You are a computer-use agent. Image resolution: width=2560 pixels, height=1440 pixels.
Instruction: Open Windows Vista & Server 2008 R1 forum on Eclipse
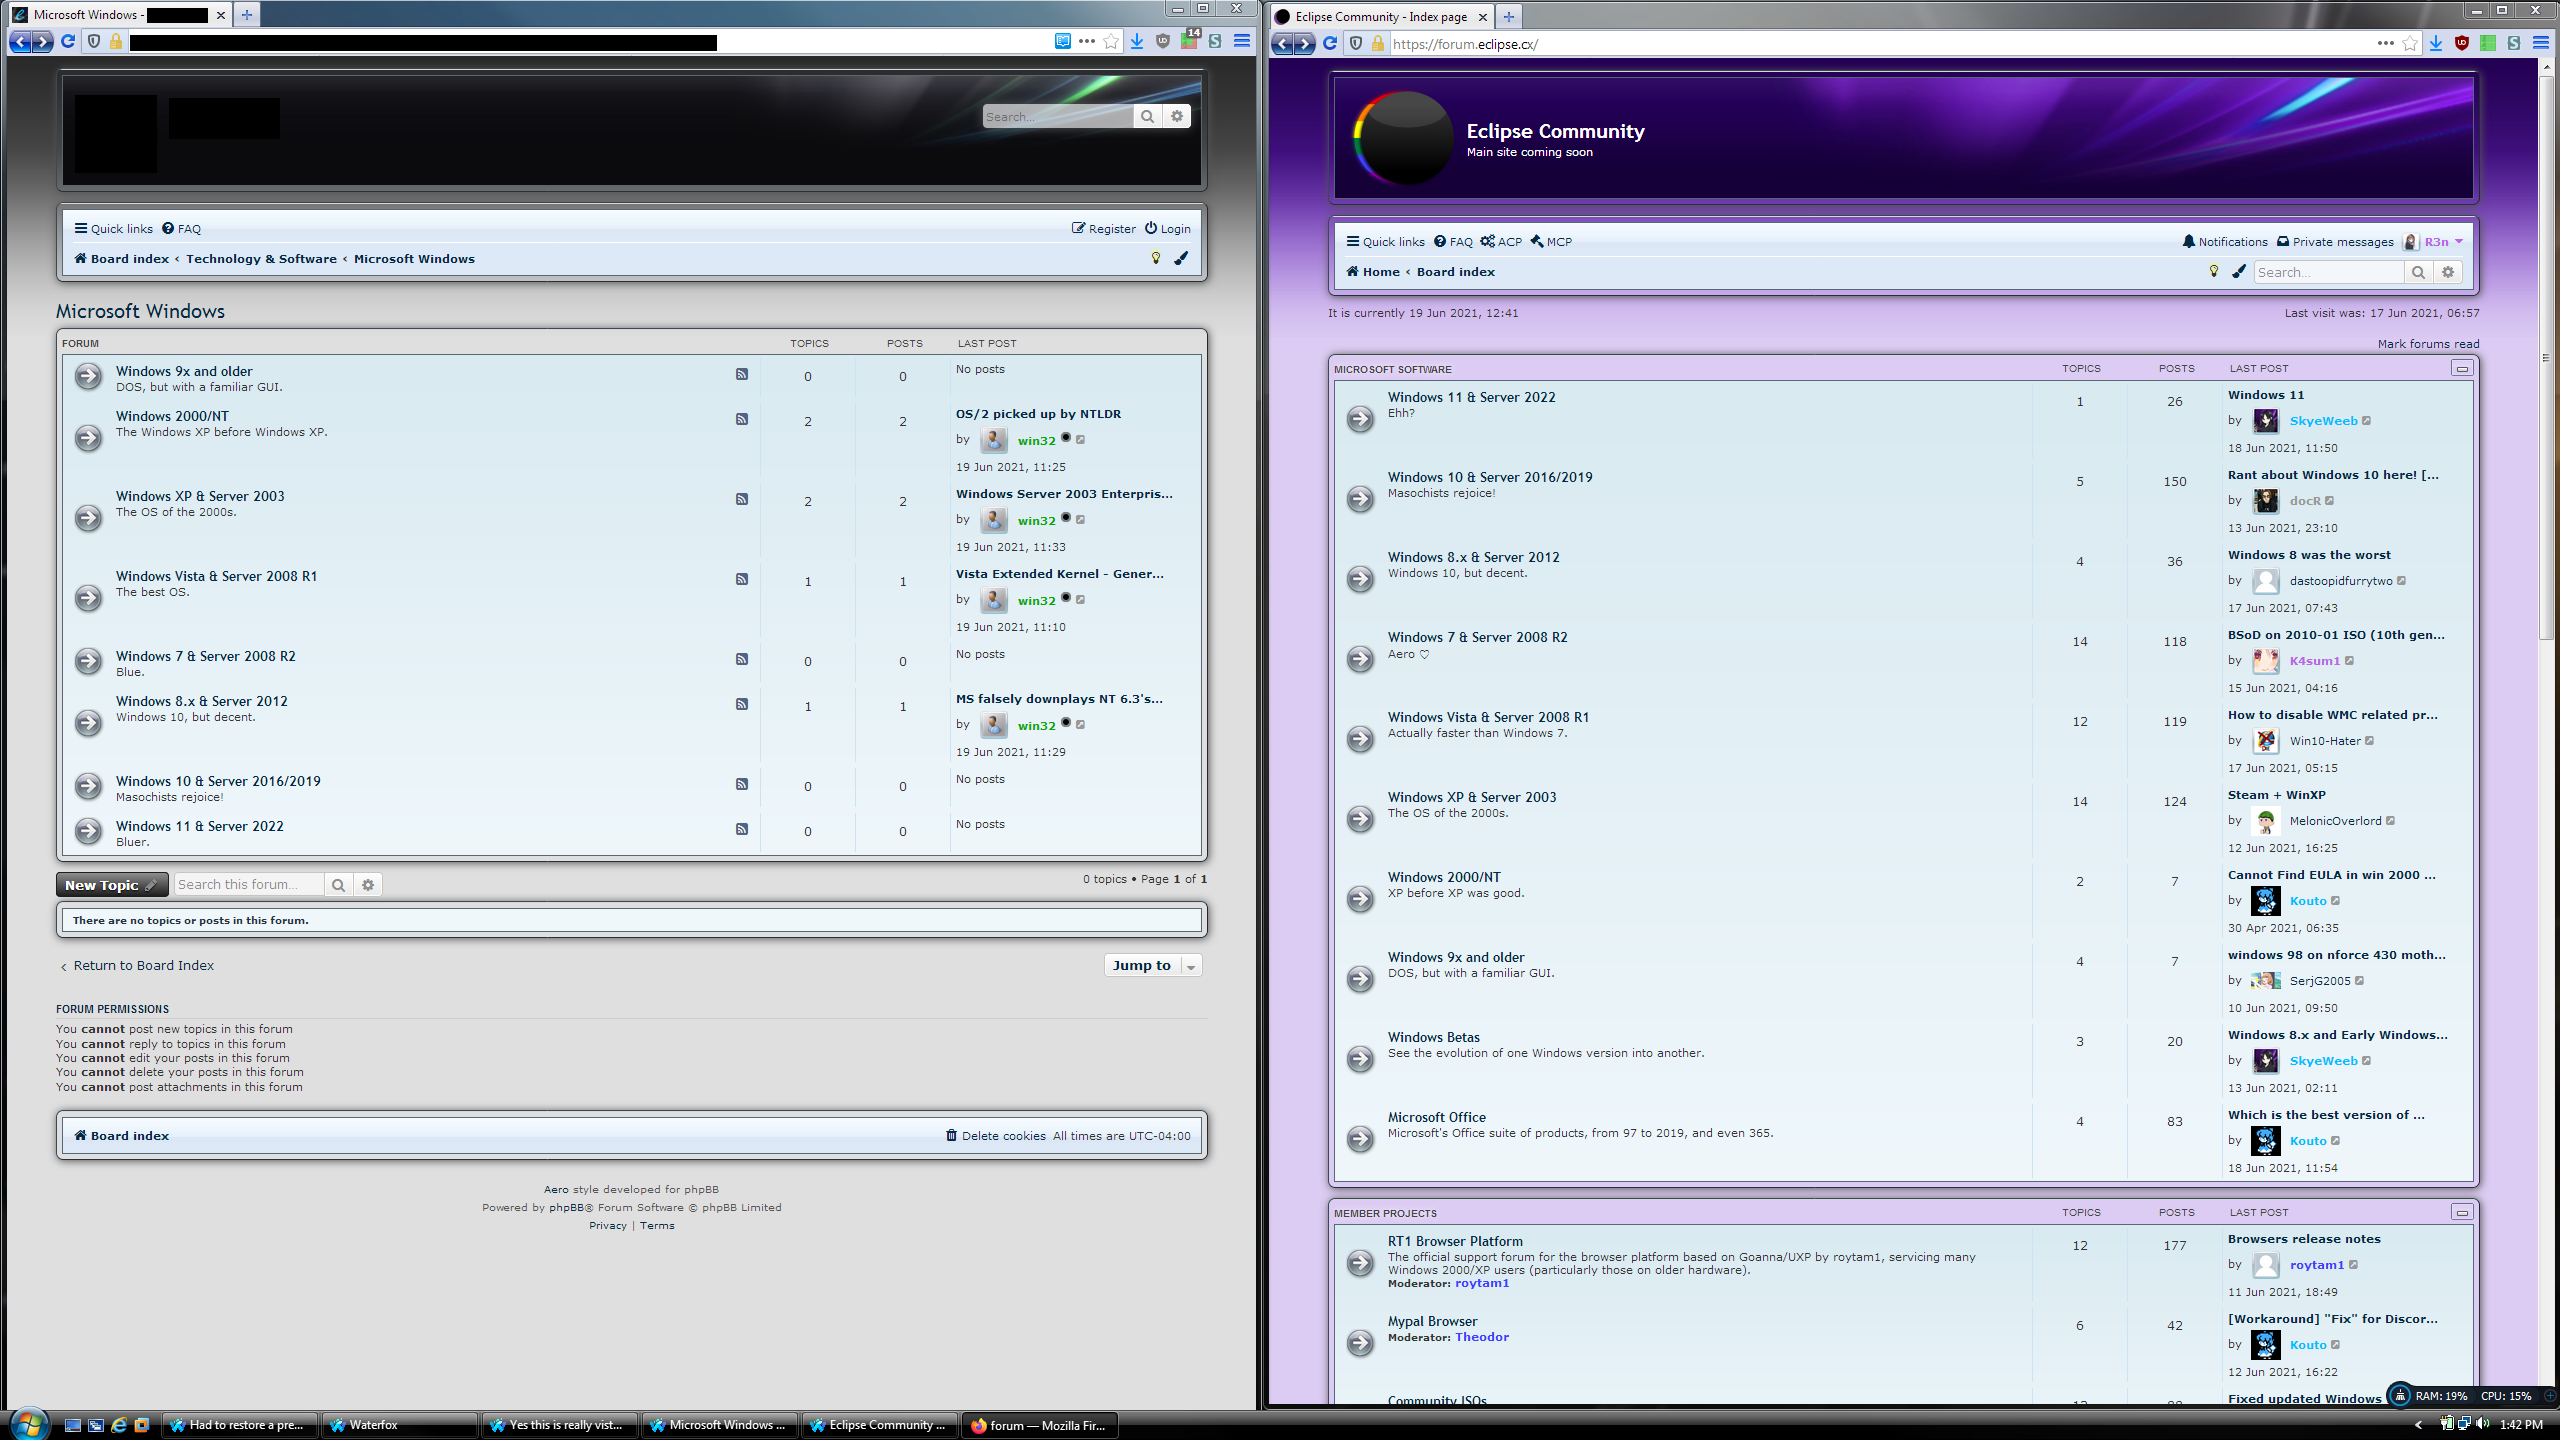coord(1487,717)
